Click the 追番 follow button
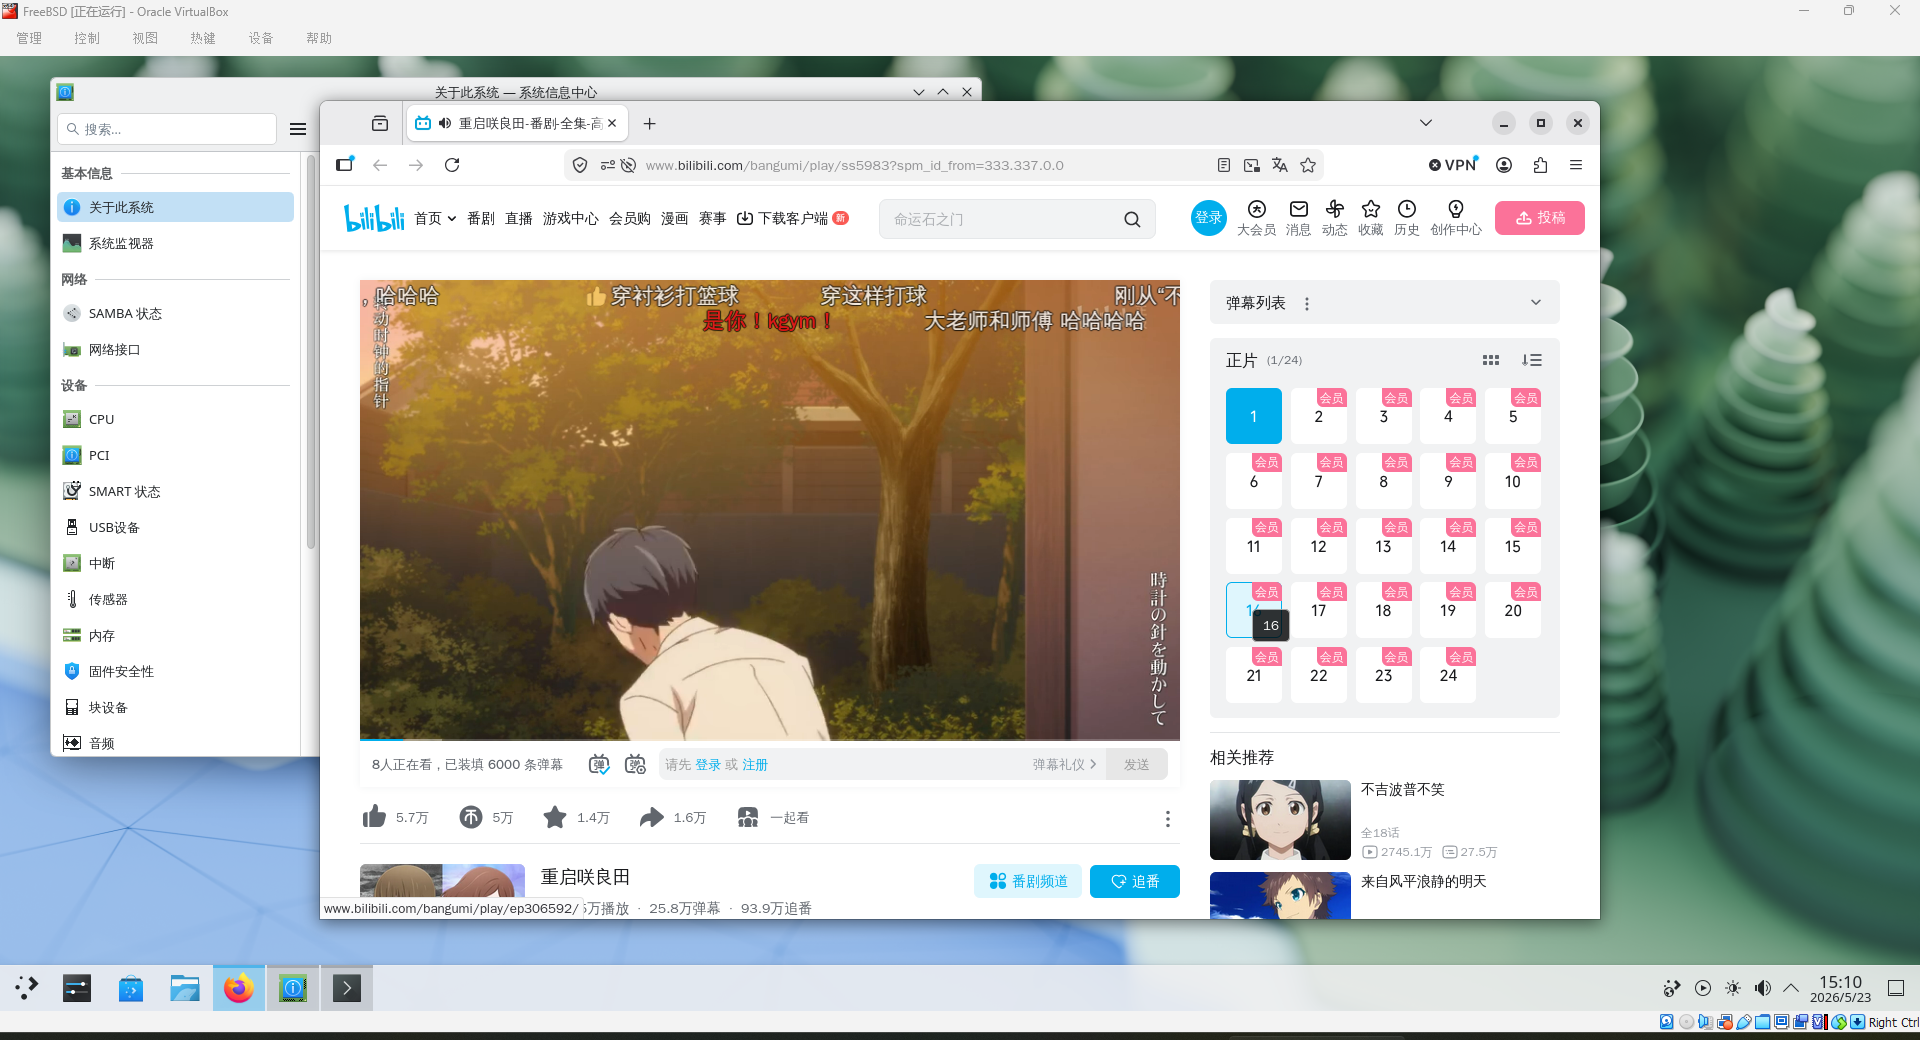The width and height of the screenshot is (1920, 1040). [1135, 881]
